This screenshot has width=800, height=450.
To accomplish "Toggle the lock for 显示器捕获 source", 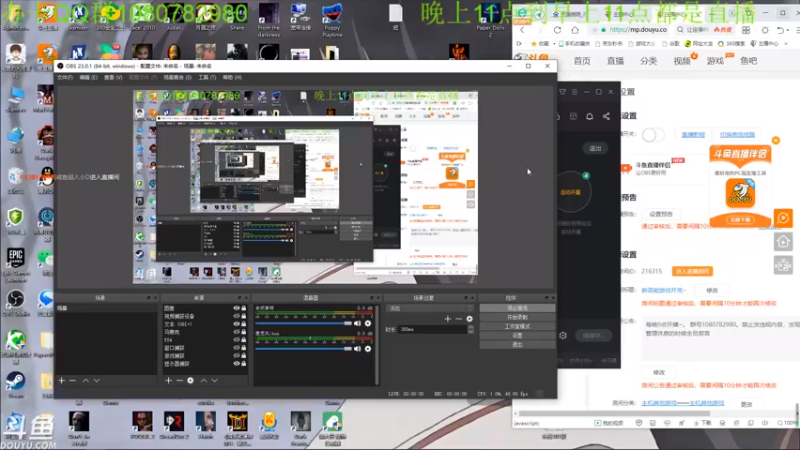I will [244, 364].
